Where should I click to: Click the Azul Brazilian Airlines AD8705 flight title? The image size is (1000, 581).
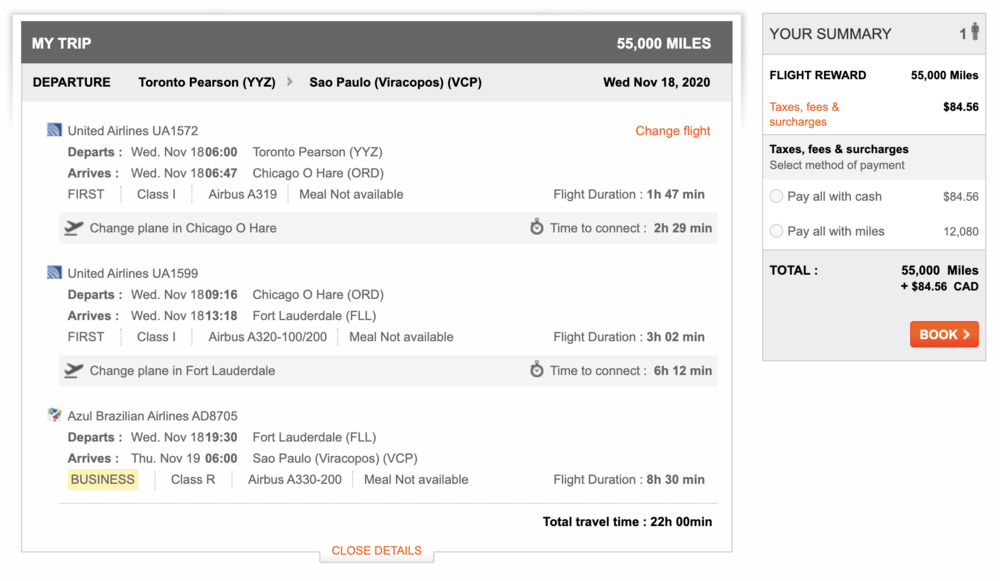[x=152, y=416]
